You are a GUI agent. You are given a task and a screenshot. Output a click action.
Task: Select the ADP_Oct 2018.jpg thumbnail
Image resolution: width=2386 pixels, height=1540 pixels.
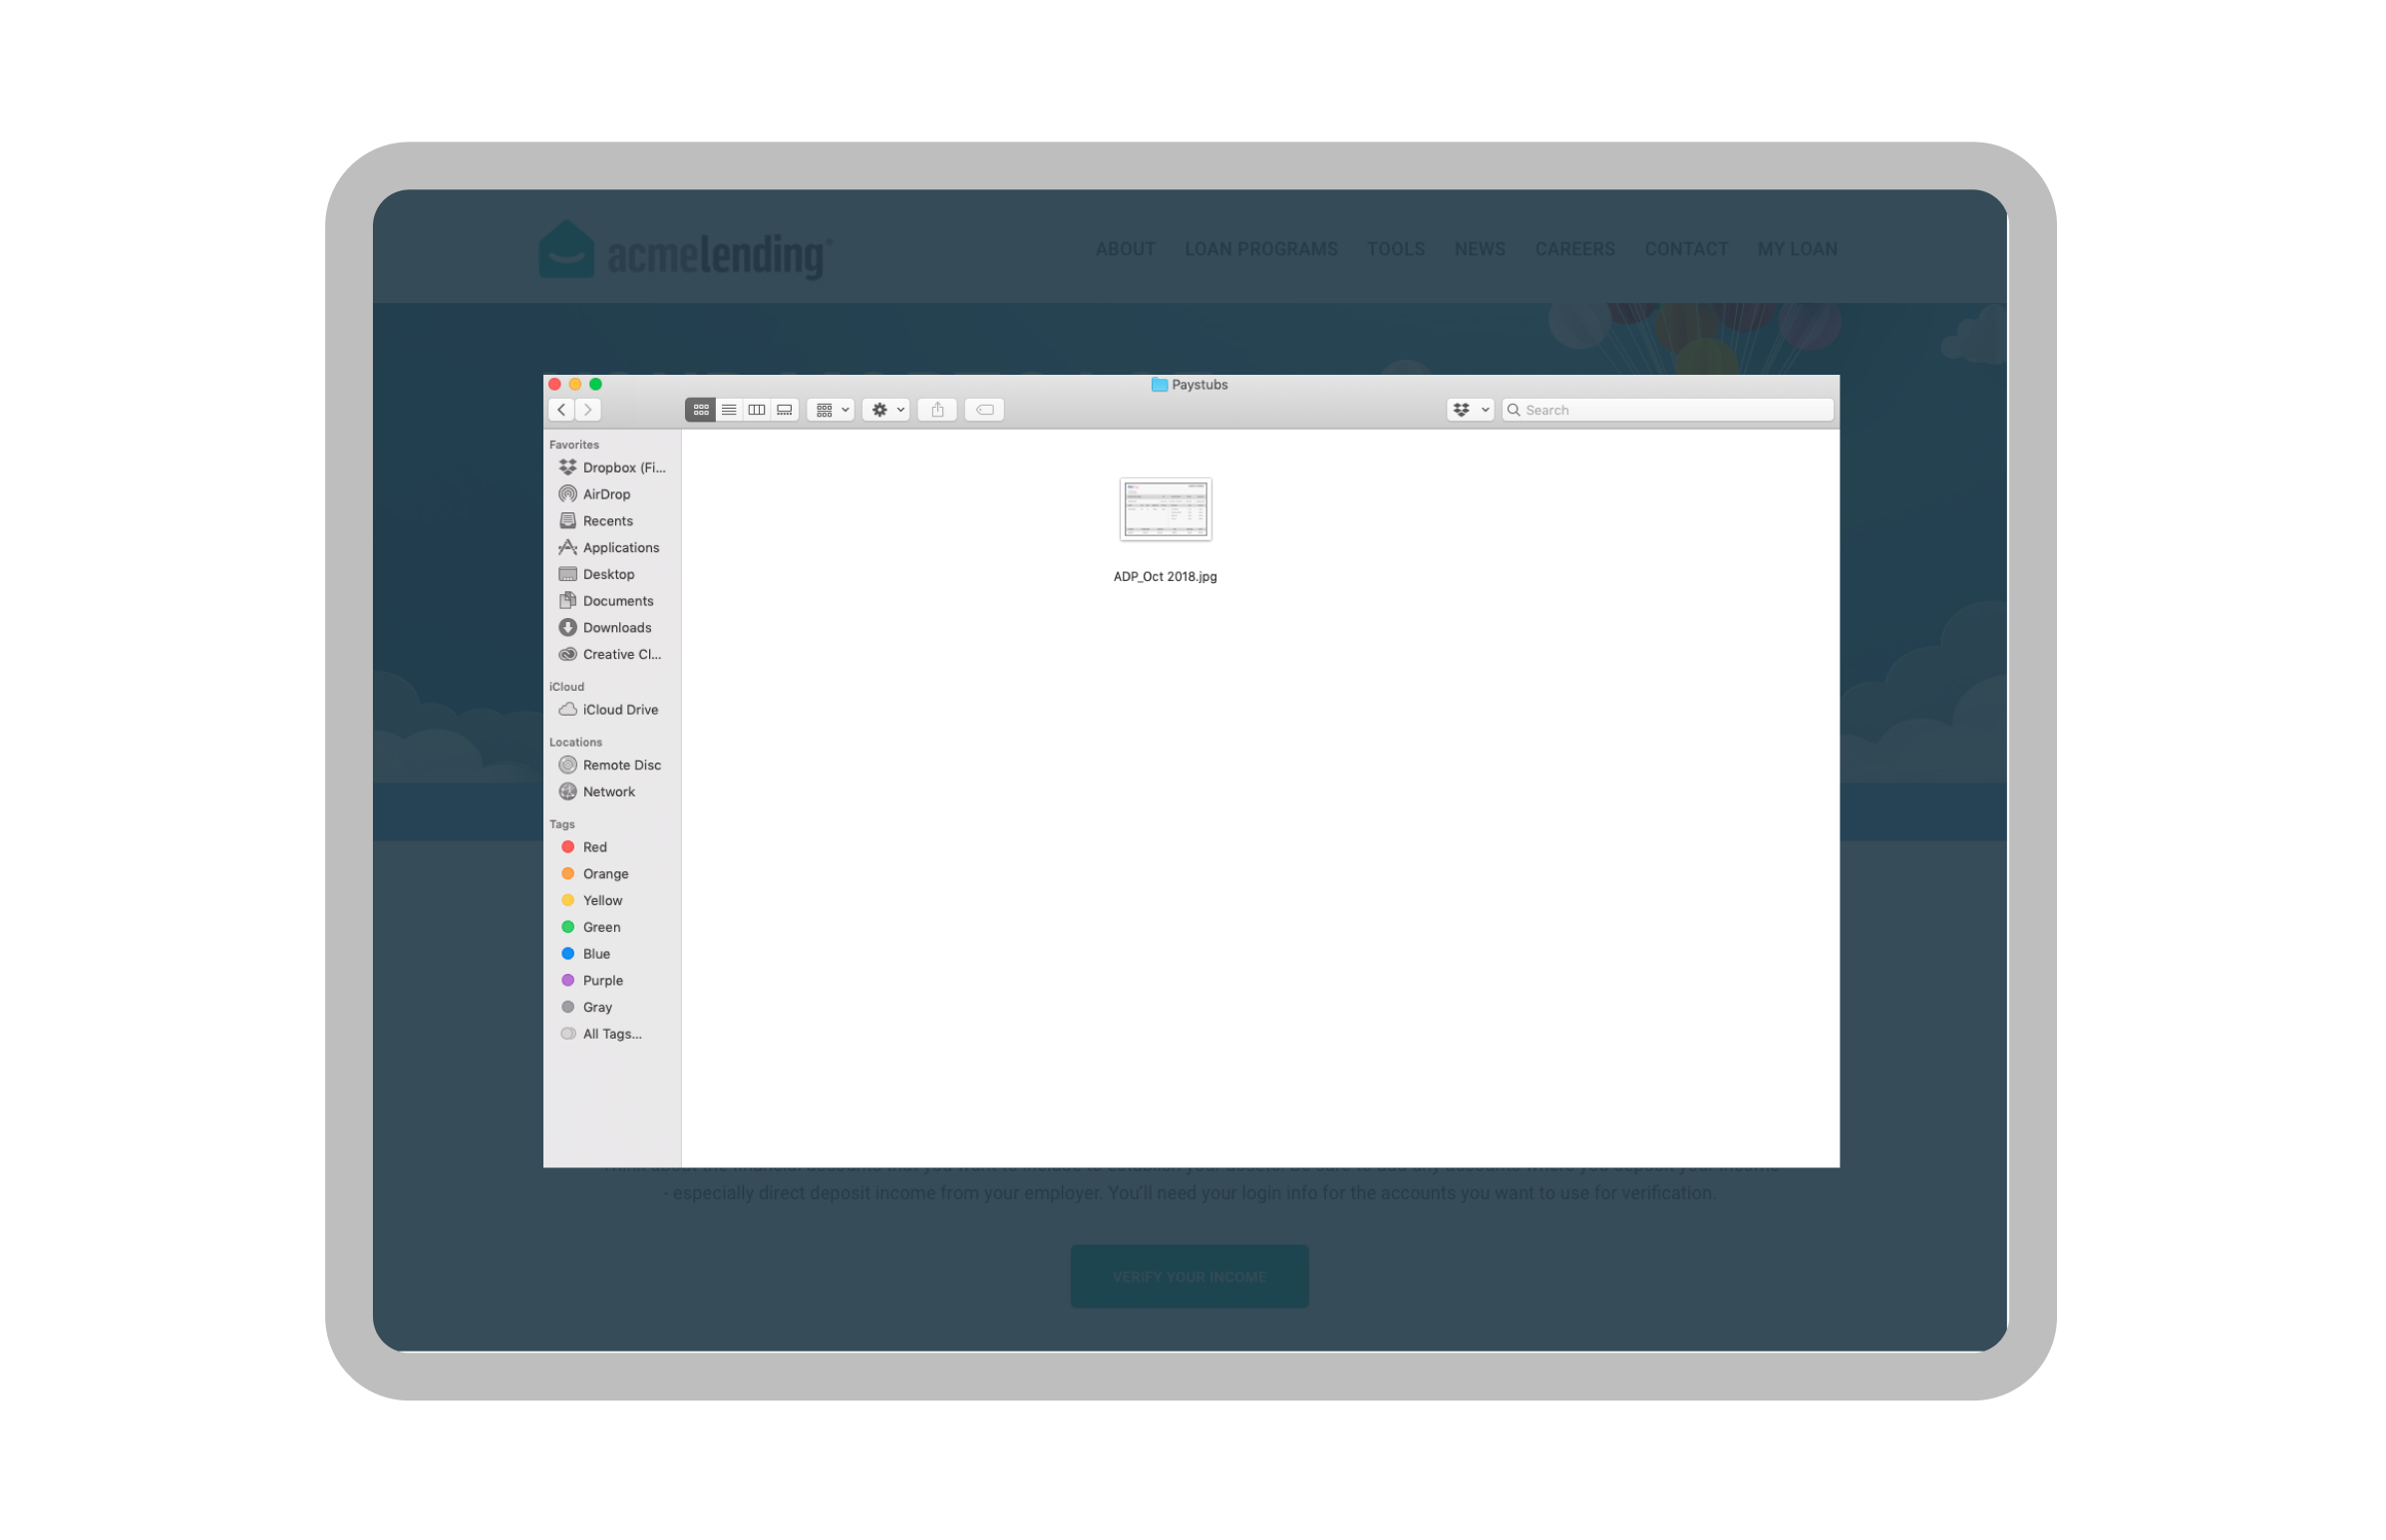point(1165,510)
